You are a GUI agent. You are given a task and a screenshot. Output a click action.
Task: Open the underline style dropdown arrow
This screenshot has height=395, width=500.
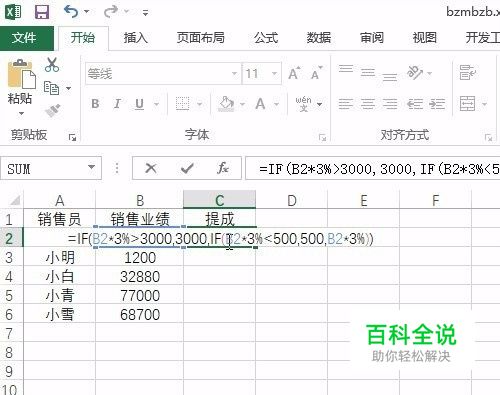pyautogui.click(x=156, y=104)
